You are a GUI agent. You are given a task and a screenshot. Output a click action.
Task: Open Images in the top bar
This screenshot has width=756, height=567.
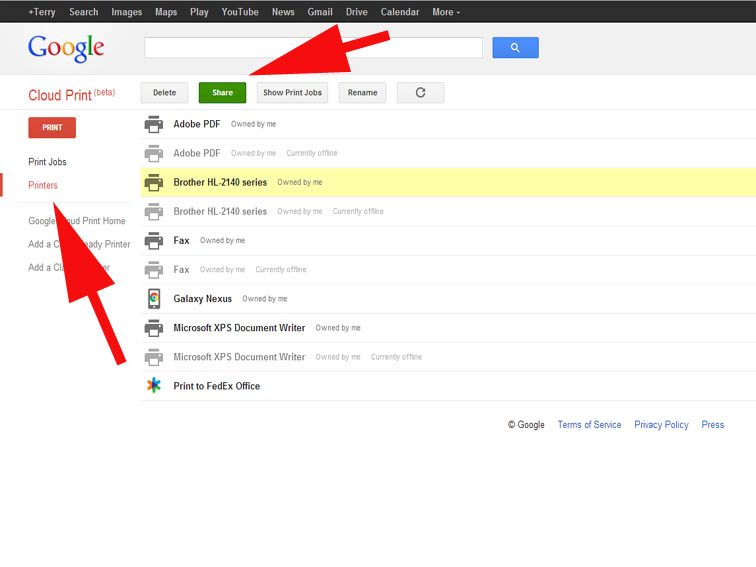(126, 12)
